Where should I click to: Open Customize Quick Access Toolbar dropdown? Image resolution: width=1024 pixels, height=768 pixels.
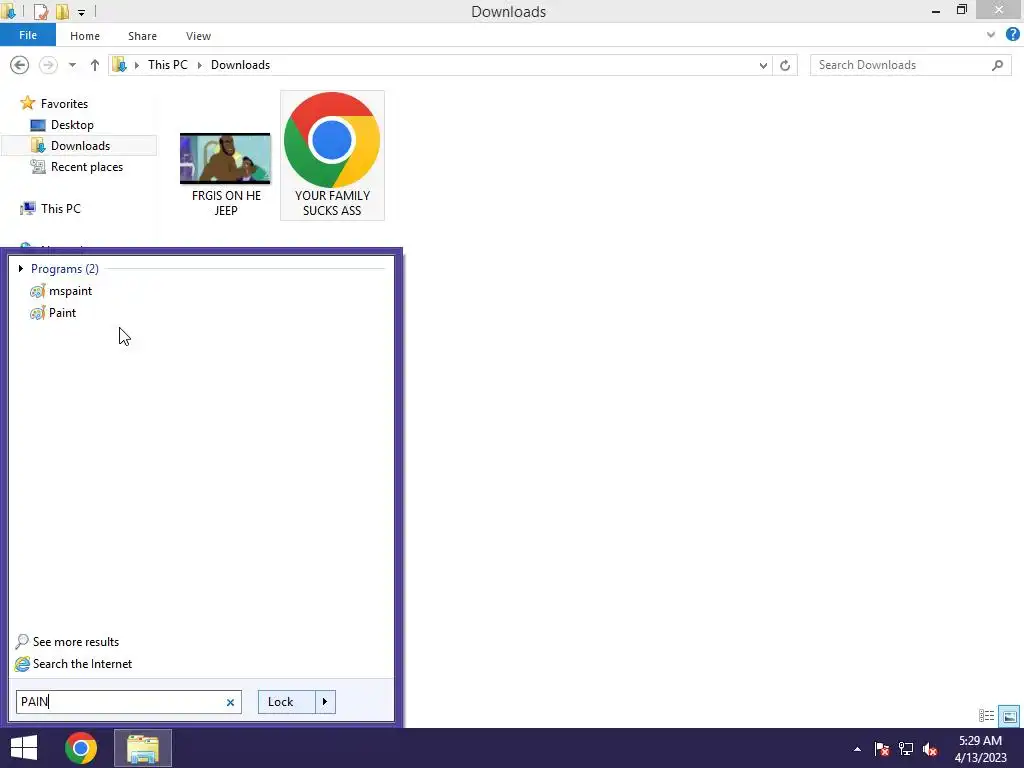pyautogui.click(x=81, y=12)
